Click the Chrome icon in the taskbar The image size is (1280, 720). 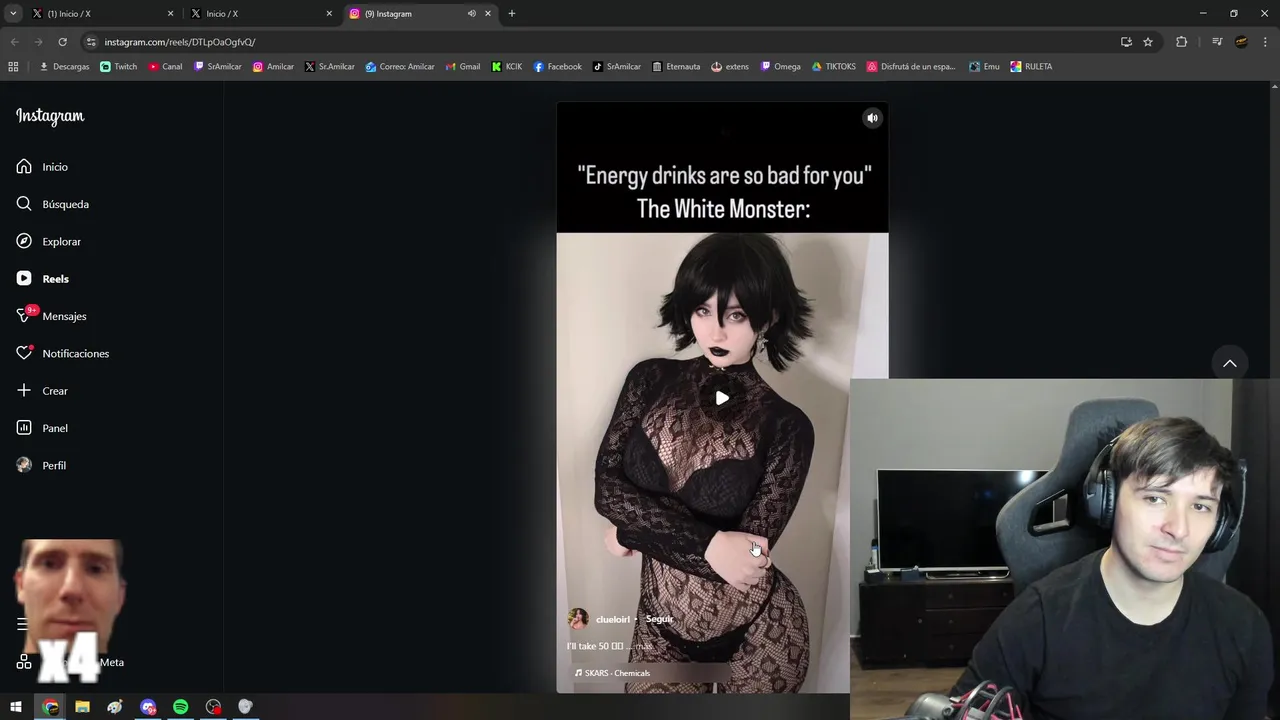pyautogui.click(x=50, y=707)
